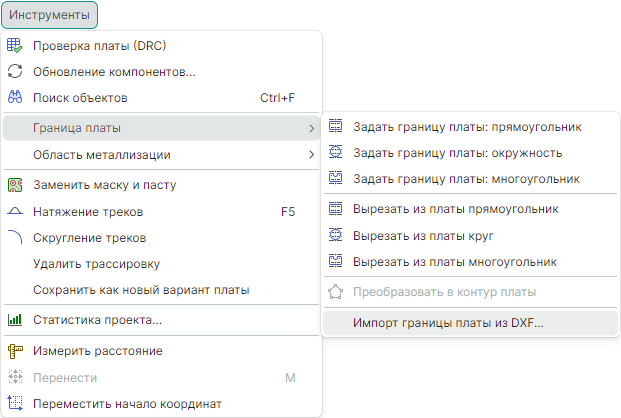Click the board check (DRC) icon
The height and width of the screenshot is (418, 621).
(15, 45)
